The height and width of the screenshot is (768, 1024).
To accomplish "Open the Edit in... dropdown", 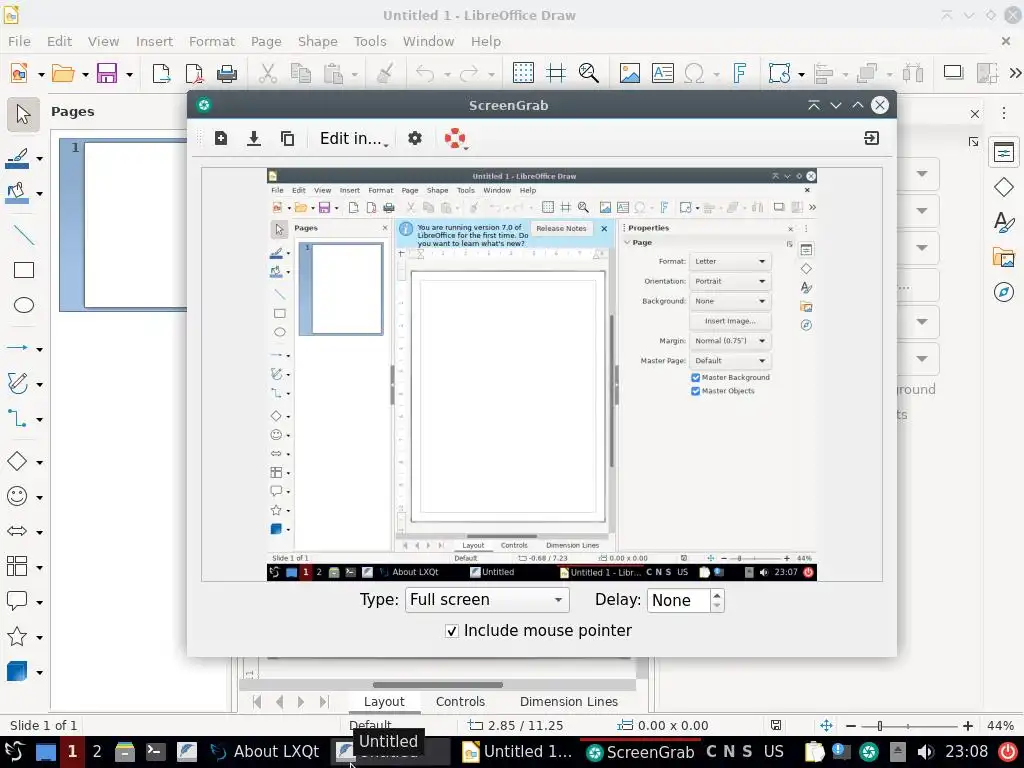I will tap(354, 138).
